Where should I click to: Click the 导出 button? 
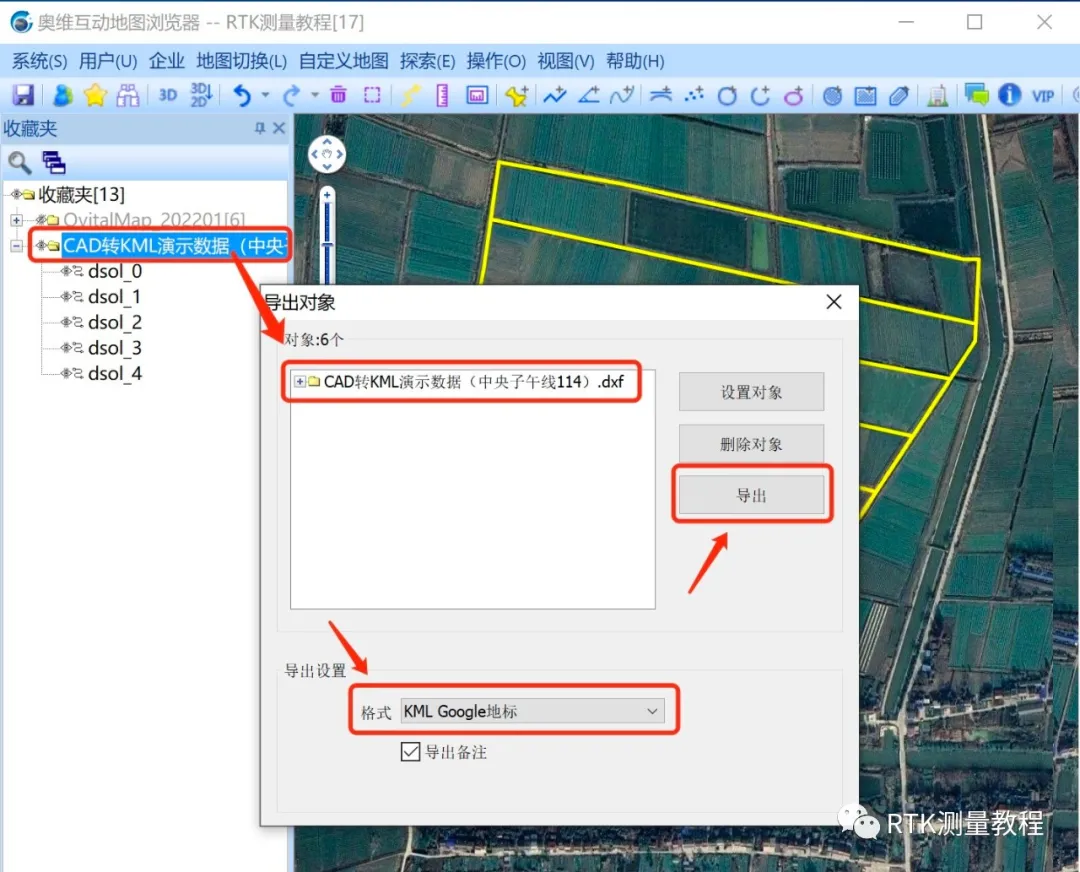[751, 493]
